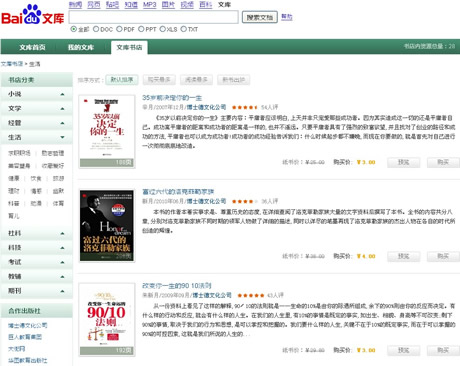Collapse the 生活 category arrow
The width and height of the screenshot is (460, 366).
62,137
